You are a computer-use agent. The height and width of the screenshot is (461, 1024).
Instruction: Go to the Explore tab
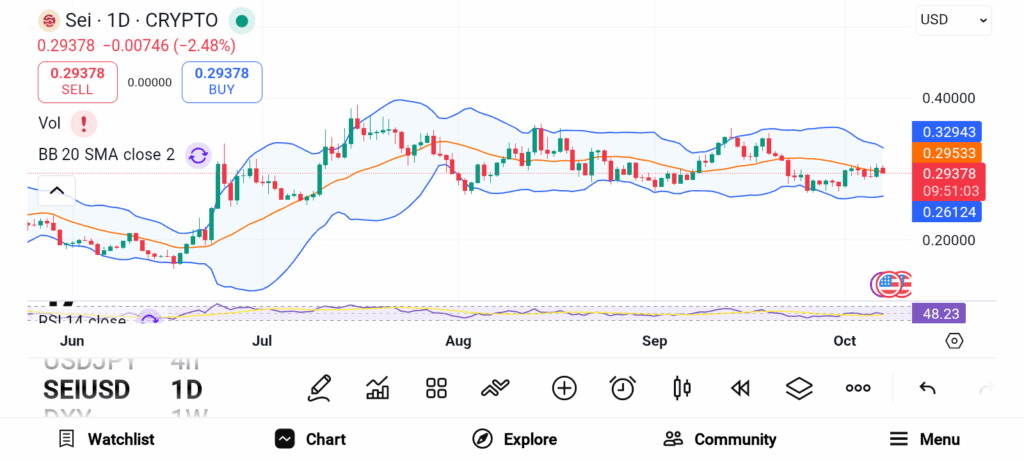[x=515, y=439]
